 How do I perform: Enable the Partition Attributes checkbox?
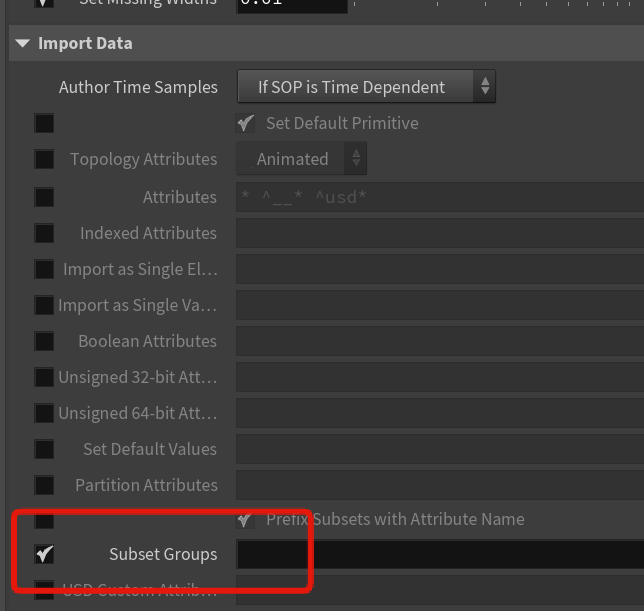coord(44,485)
